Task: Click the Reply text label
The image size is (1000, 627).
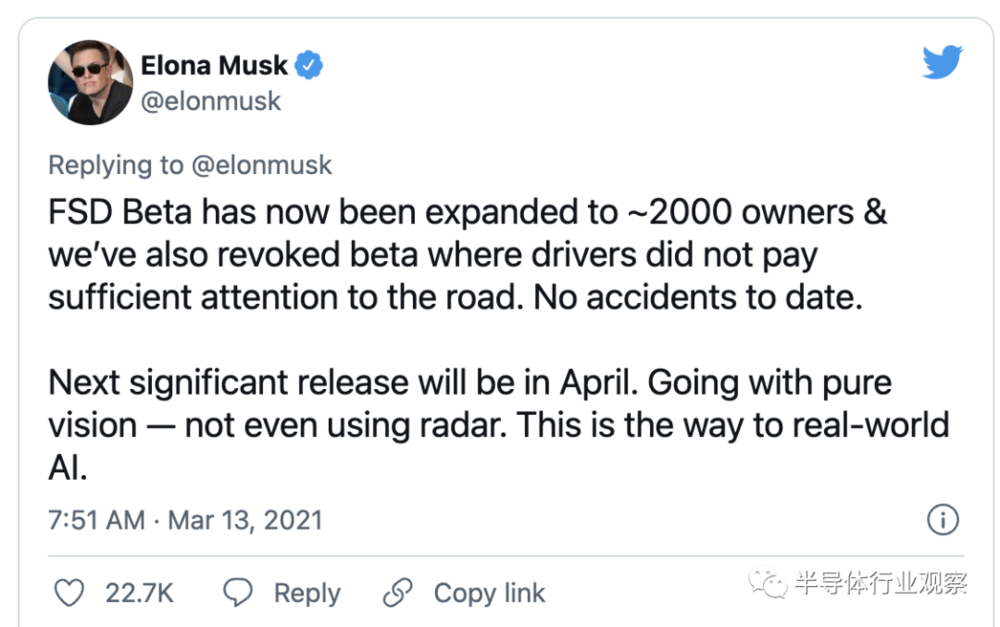Action: point(307,593)
